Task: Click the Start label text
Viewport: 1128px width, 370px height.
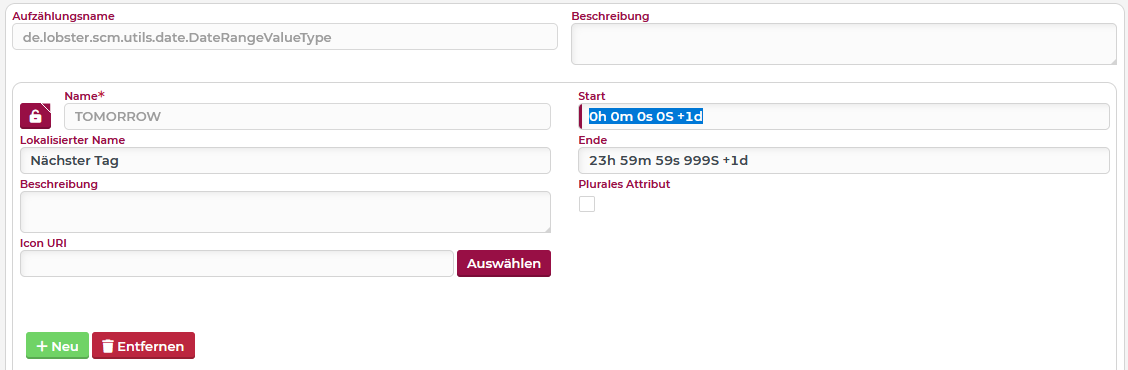Action: click(592, 96)
